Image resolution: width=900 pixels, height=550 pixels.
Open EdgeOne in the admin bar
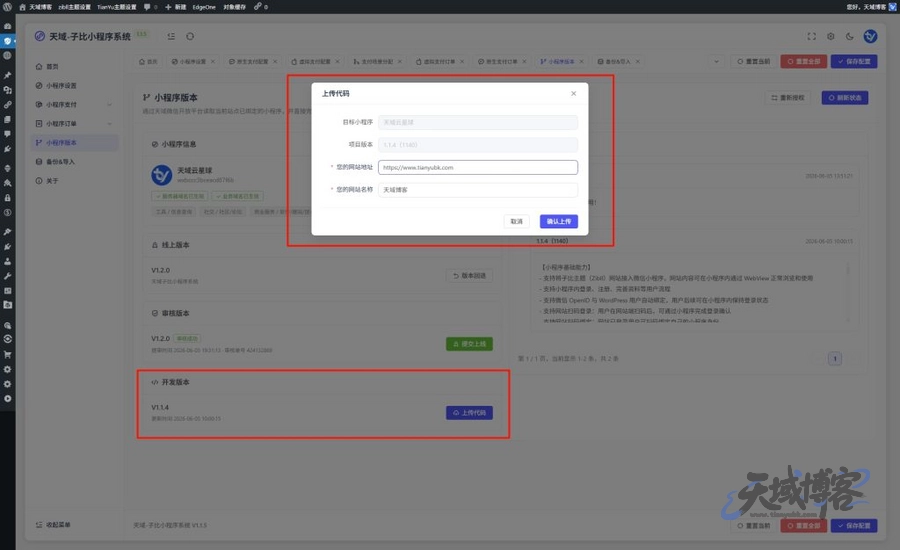[x=204, y=7]
